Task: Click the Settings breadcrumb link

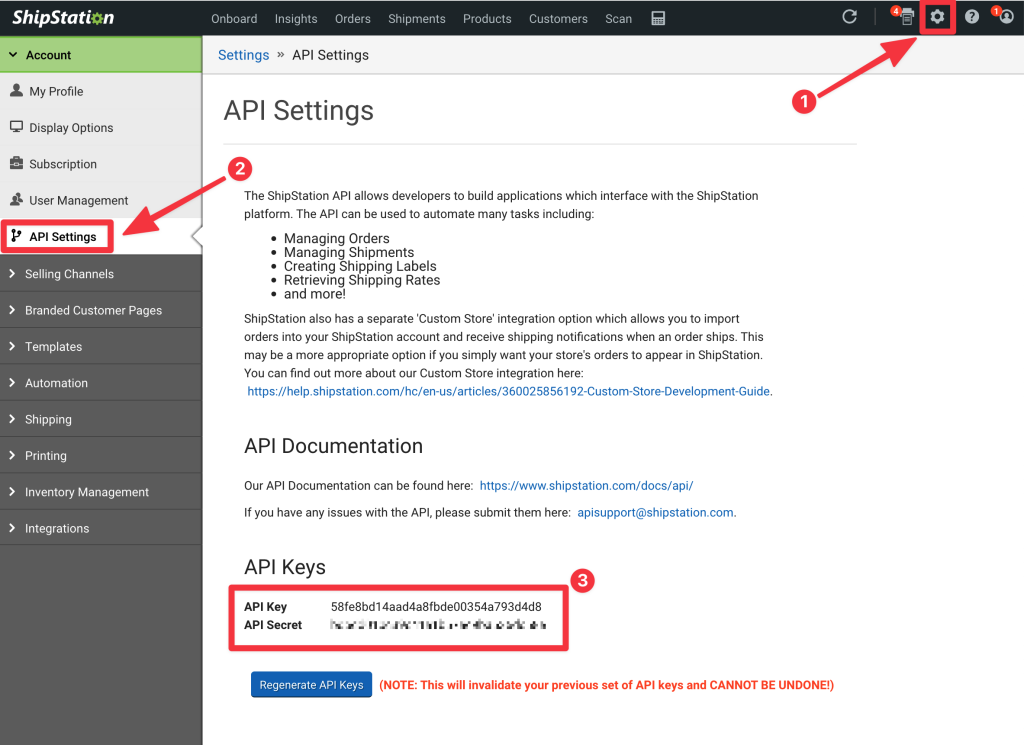Action: point(243,55)
